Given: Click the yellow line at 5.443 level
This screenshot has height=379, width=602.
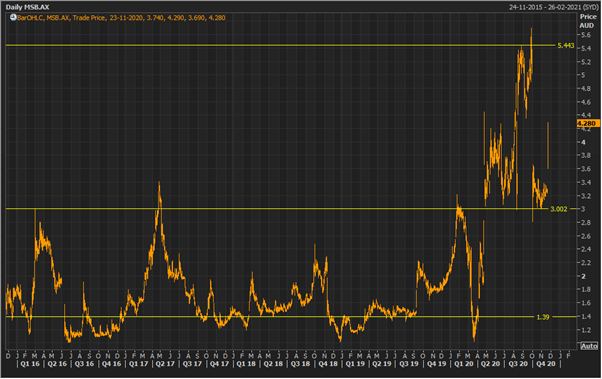Looking at the screenshot, I should point(280,46).
